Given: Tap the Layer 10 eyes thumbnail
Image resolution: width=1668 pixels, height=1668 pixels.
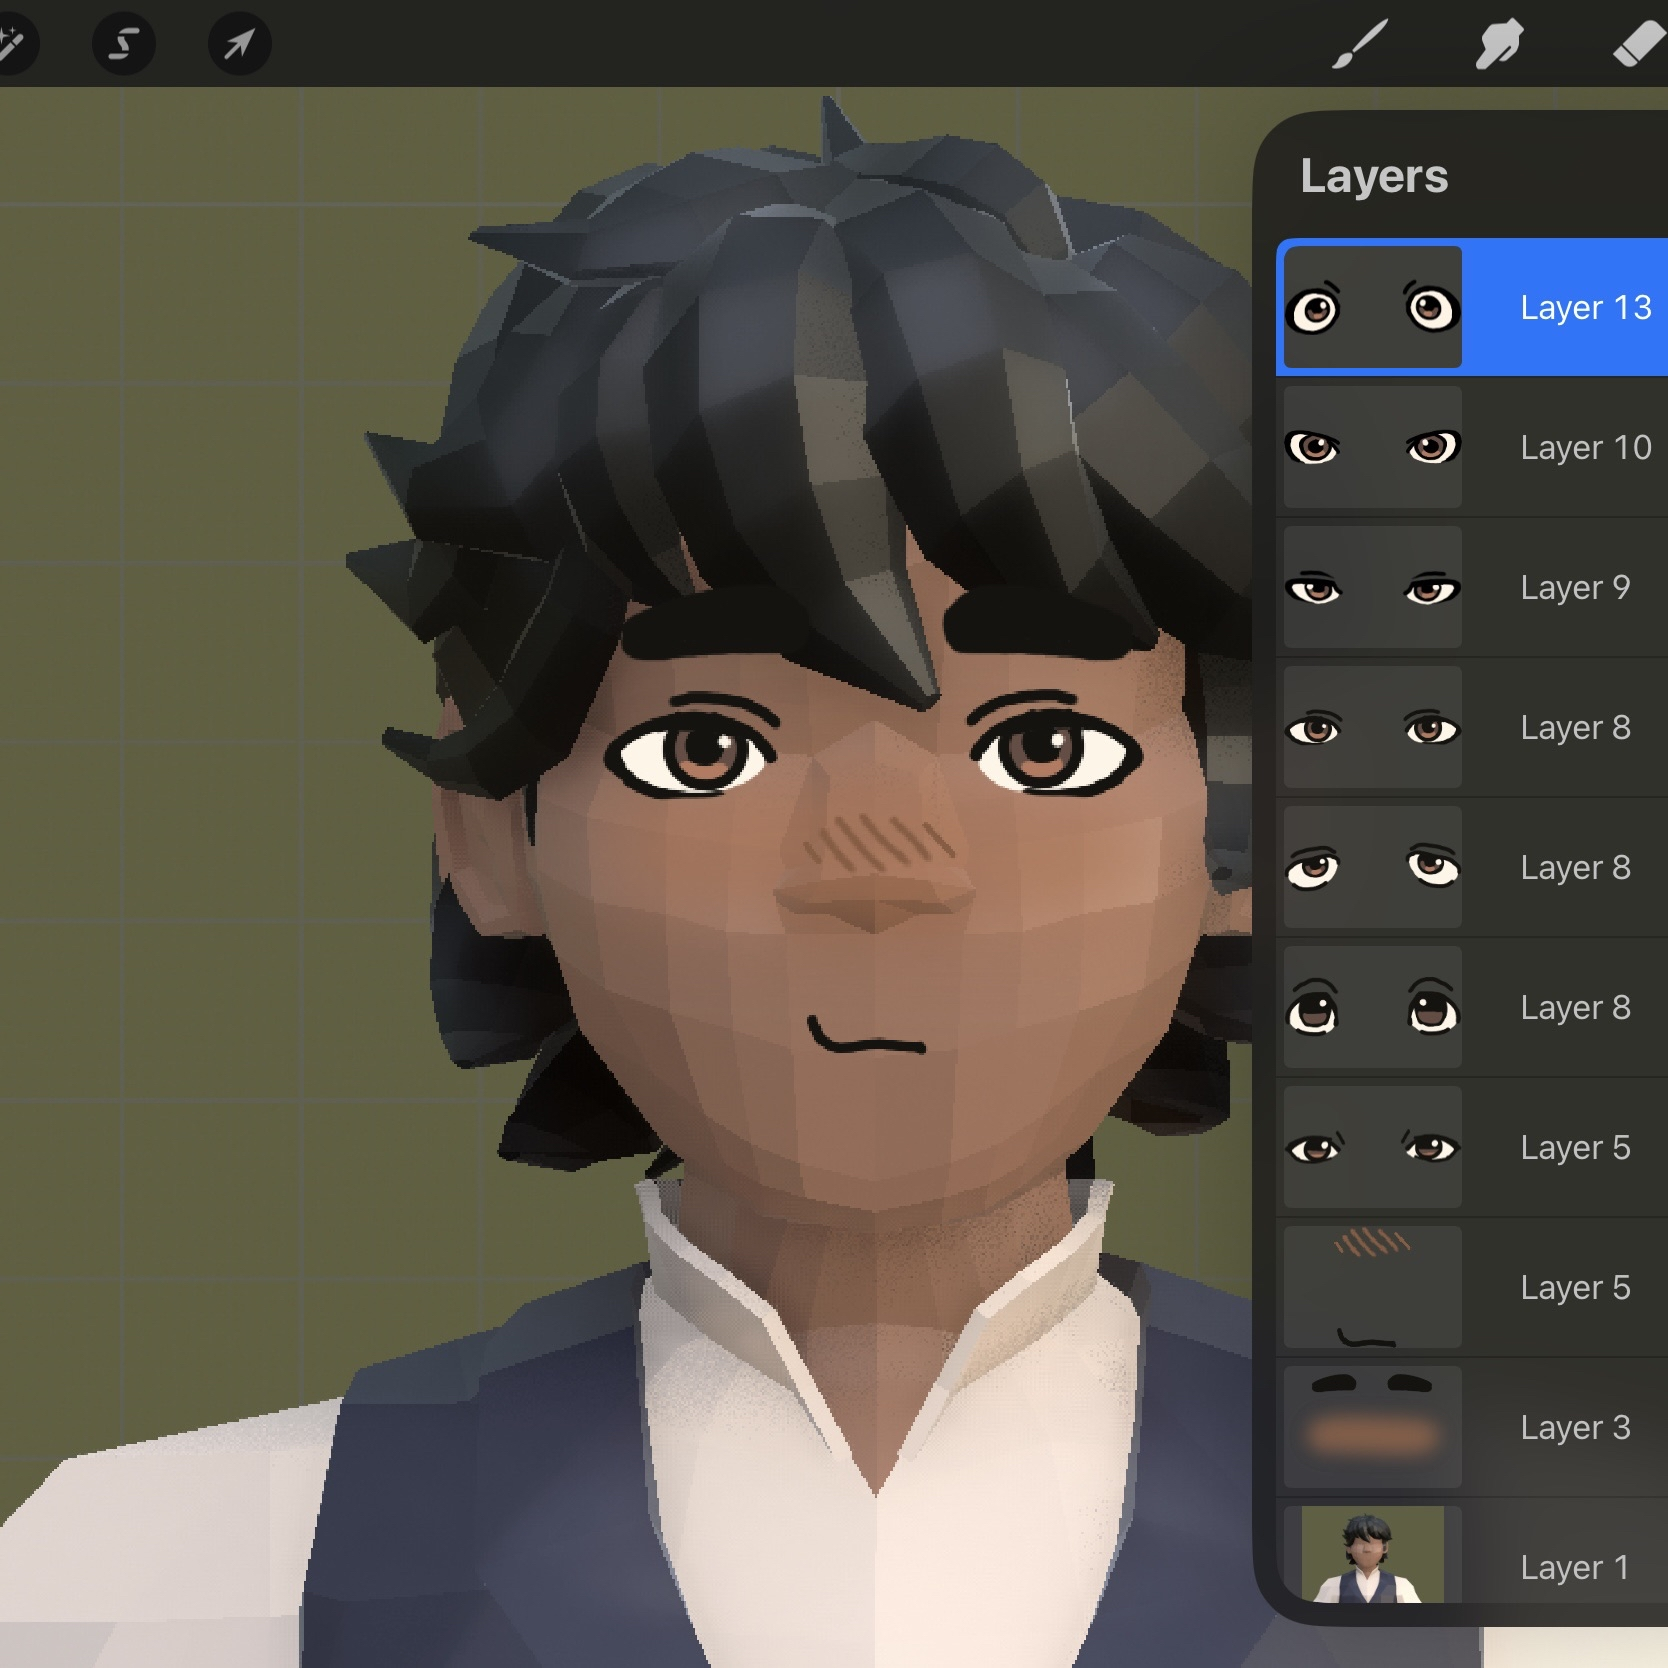Looking at the screenshot, I should (1372, 447).
